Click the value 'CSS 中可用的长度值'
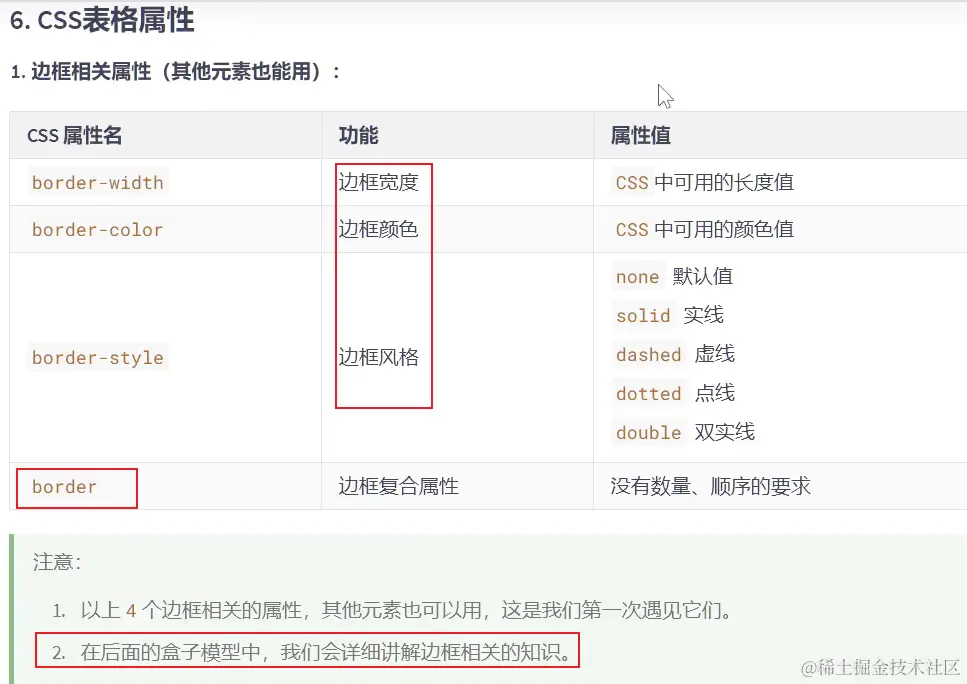The height and width of the screenshot is (684, 967). (704, 183)
